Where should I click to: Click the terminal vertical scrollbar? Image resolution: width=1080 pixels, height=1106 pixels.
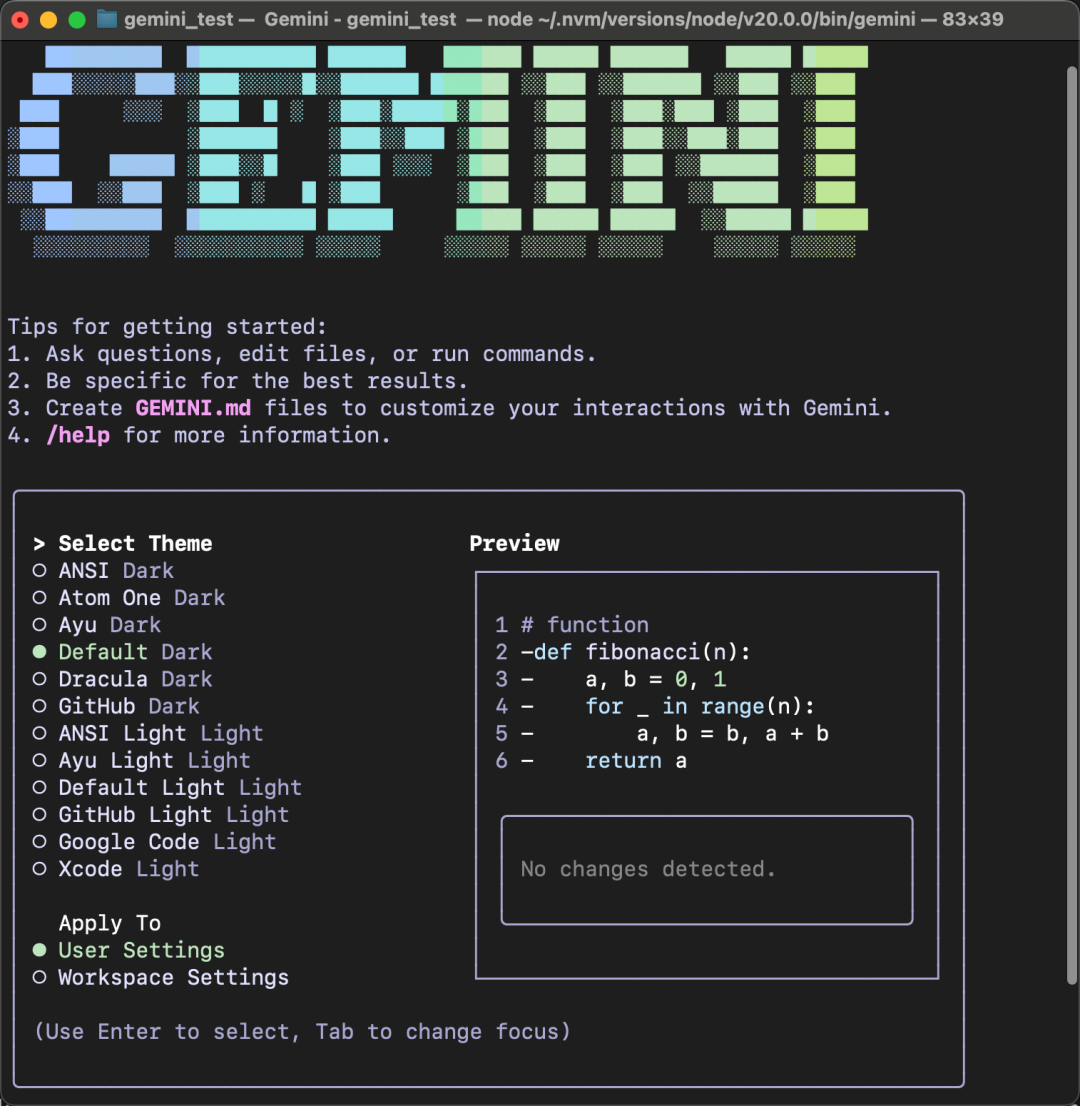point(1072,525)
